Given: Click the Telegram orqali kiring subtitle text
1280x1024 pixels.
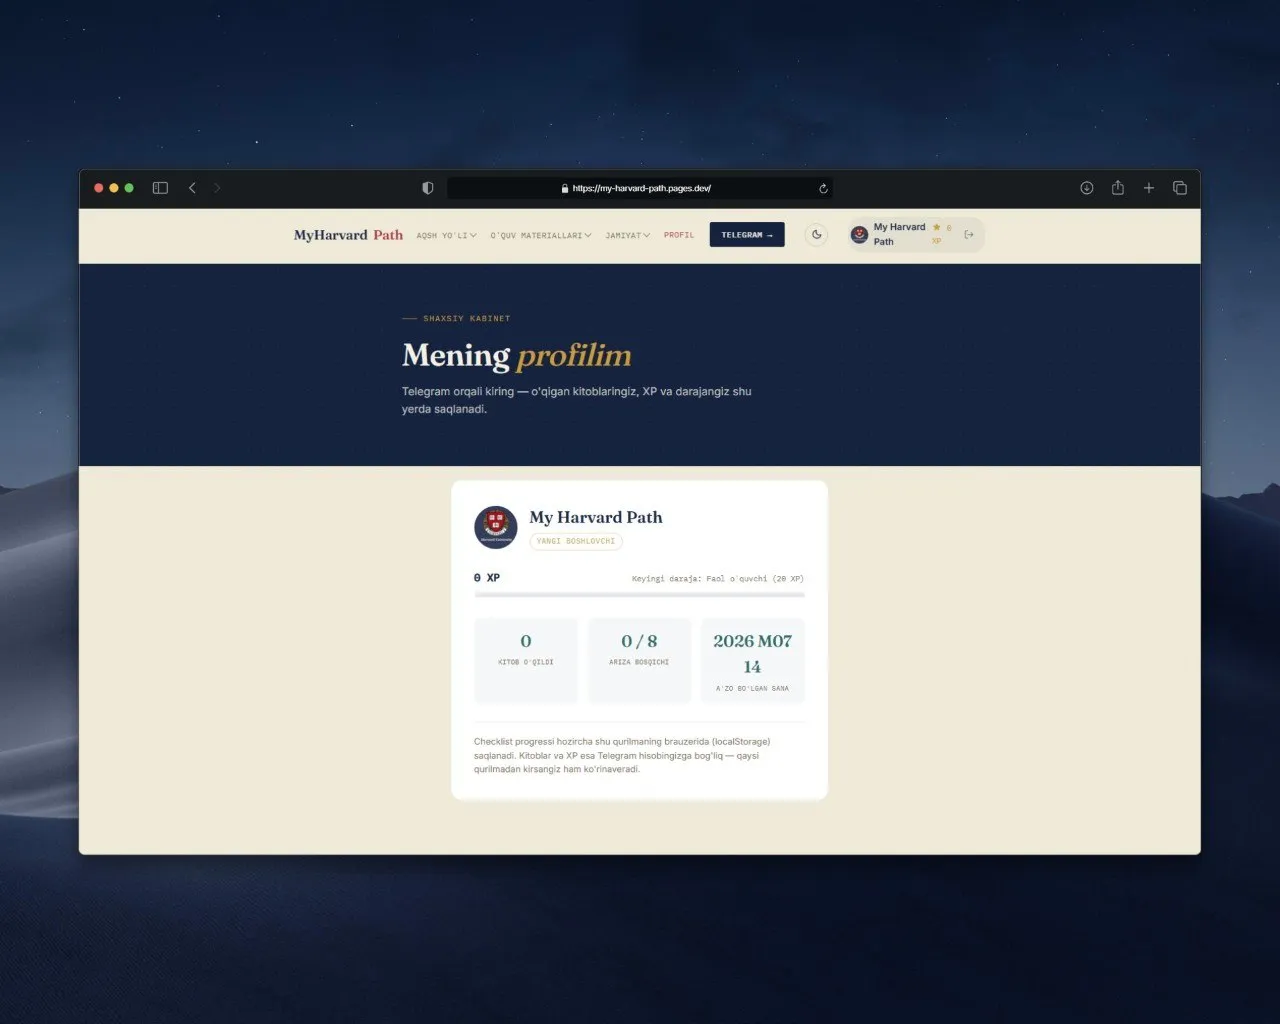Looking at the screenshot, I should (577, 400).
